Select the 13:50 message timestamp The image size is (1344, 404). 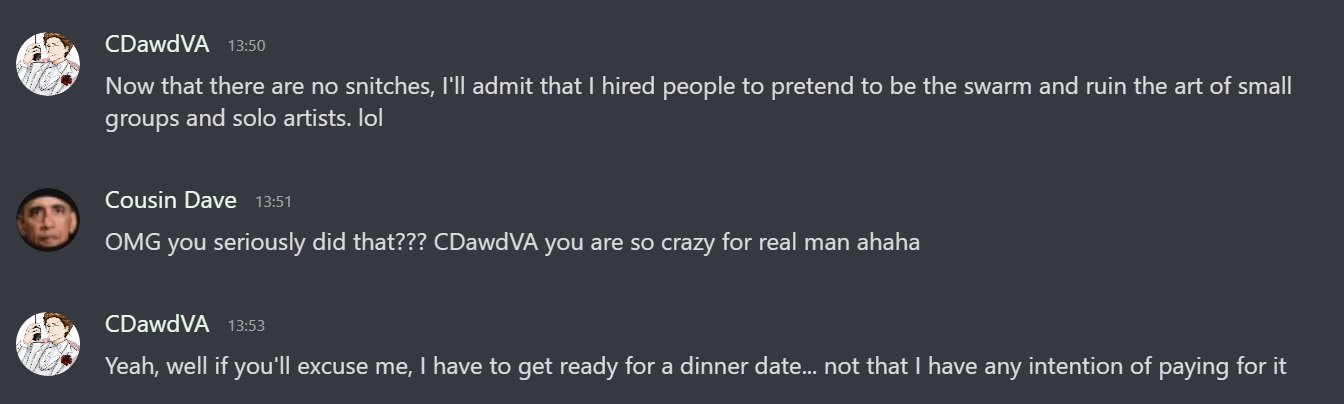click(x=246, y=46)
